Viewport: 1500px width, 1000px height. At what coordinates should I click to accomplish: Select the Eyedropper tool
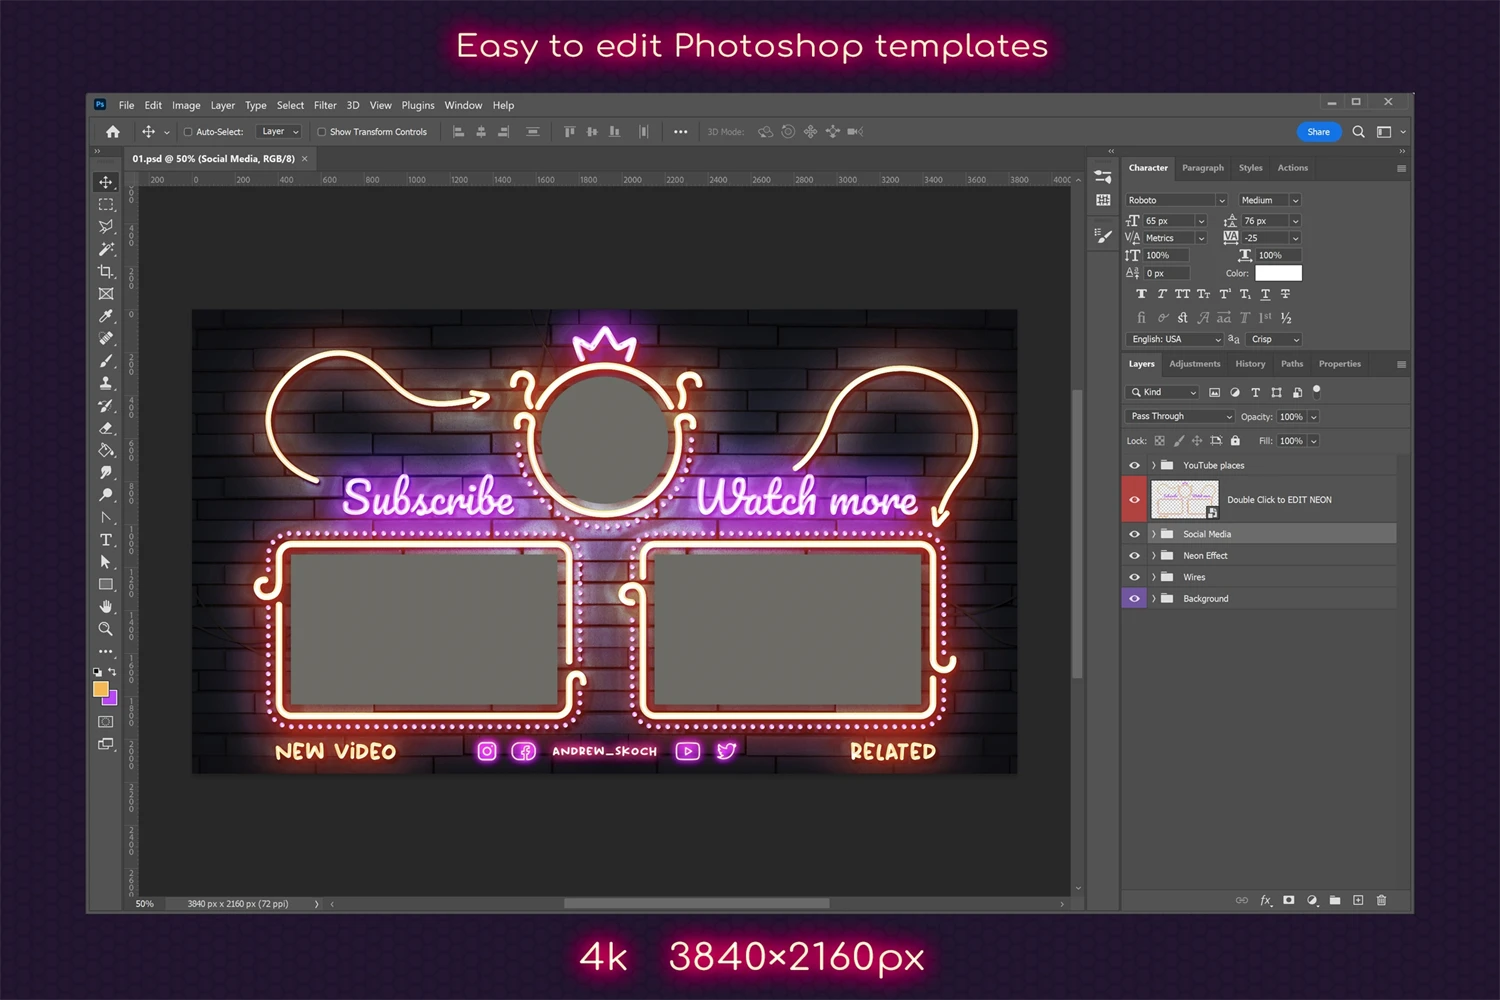point(106,316)
